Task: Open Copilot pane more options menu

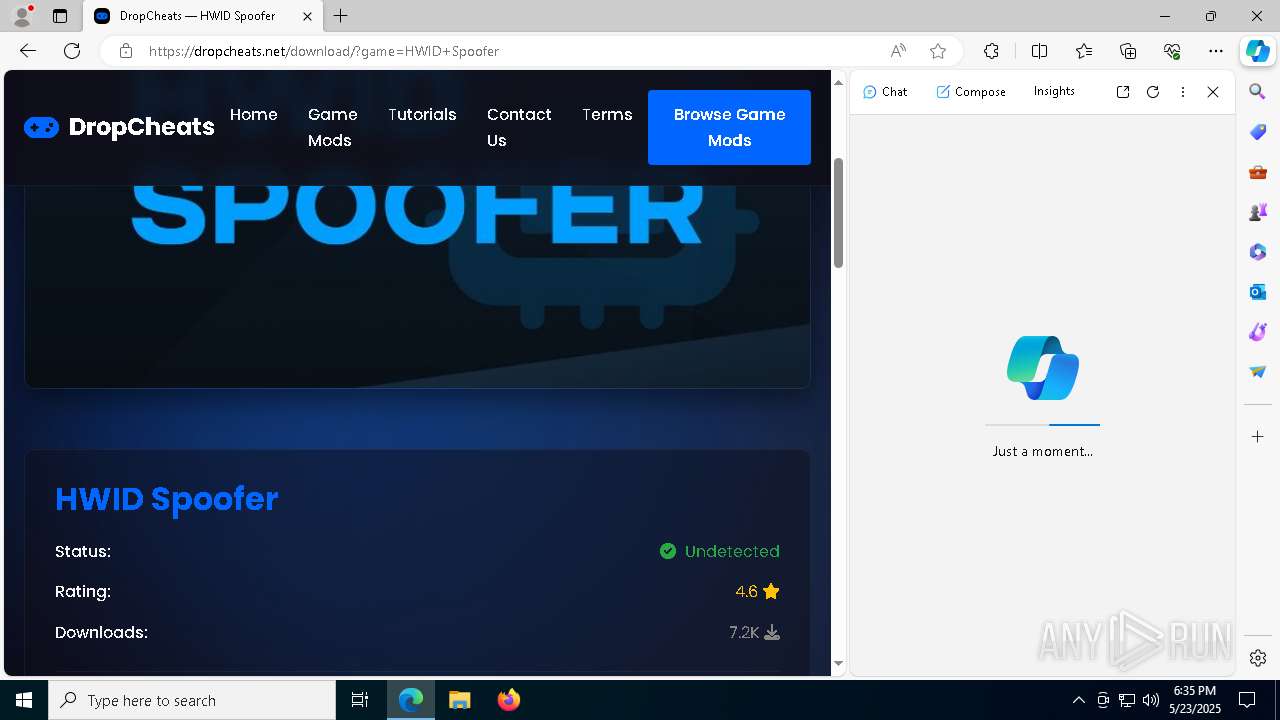Action: tap(1183, 92)
